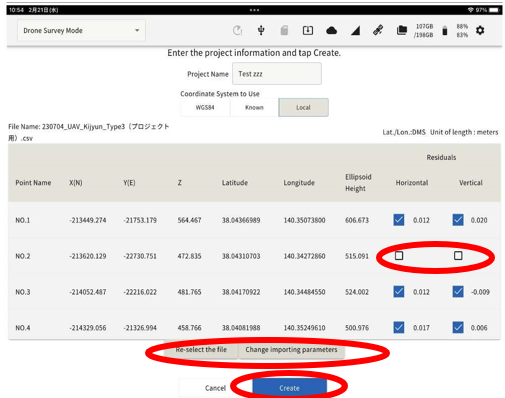Tap the NO.4 point name cell
The image size is (505, 398).
(x=23, y=328)
